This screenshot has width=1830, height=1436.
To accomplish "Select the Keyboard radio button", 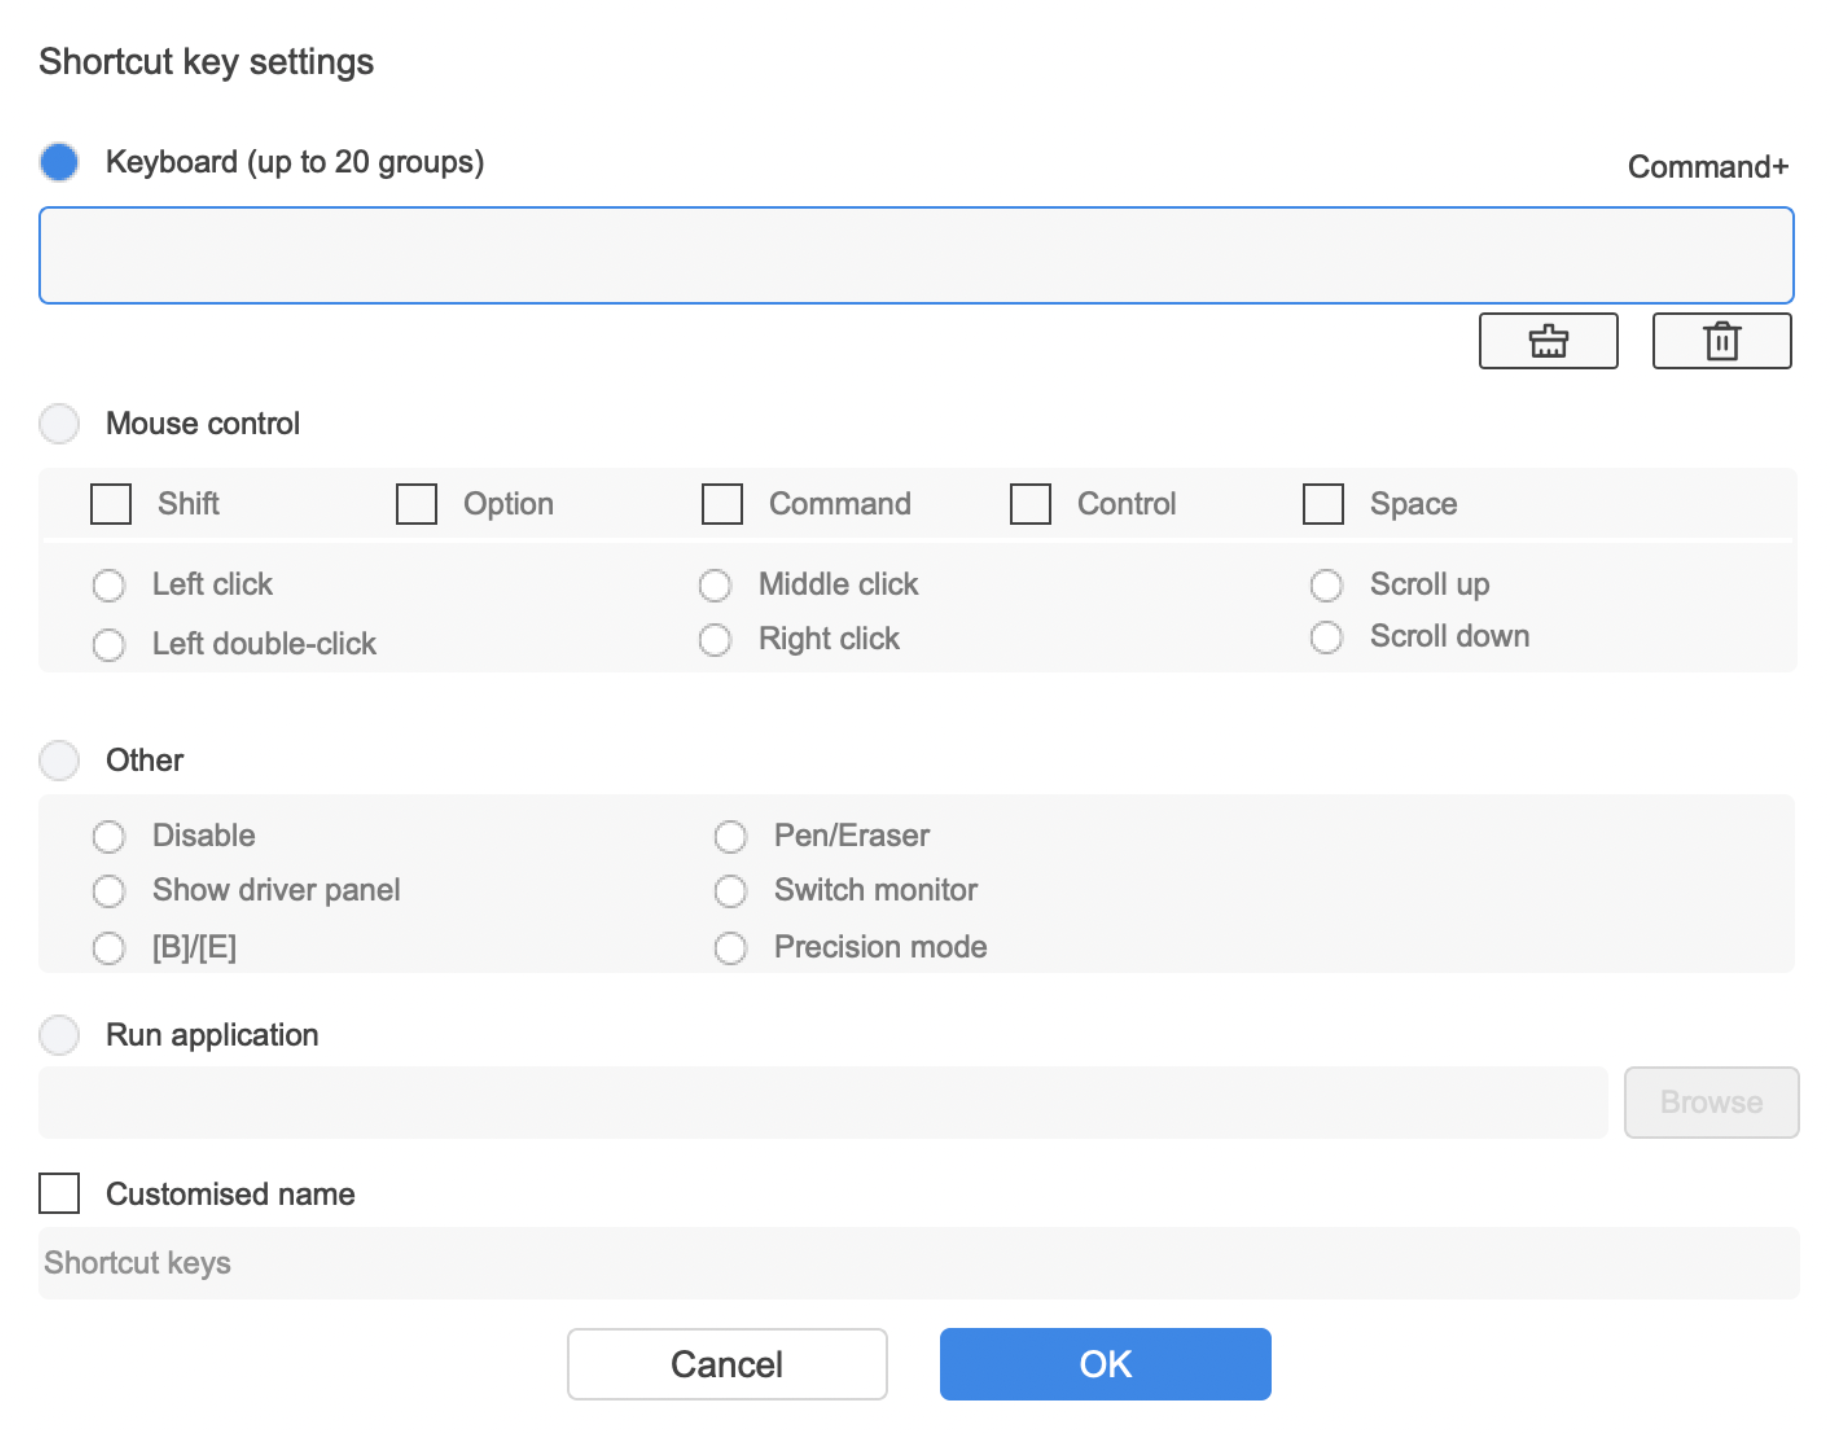I will tap(60, 162).
